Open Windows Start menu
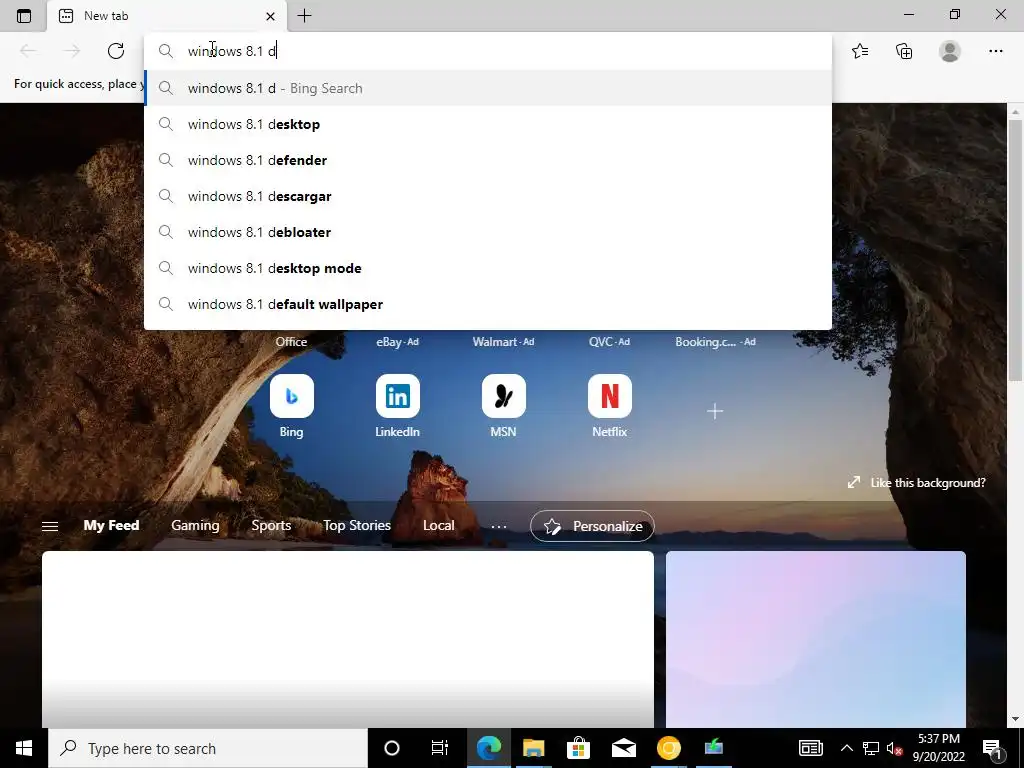This screenshot has height=768, width=1024. tap(24, 748)
